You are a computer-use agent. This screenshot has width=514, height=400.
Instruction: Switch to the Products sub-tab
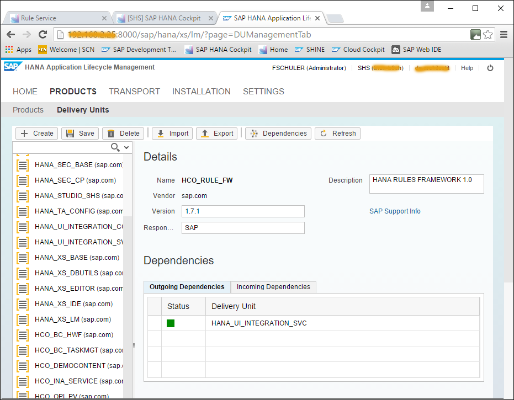28,110
